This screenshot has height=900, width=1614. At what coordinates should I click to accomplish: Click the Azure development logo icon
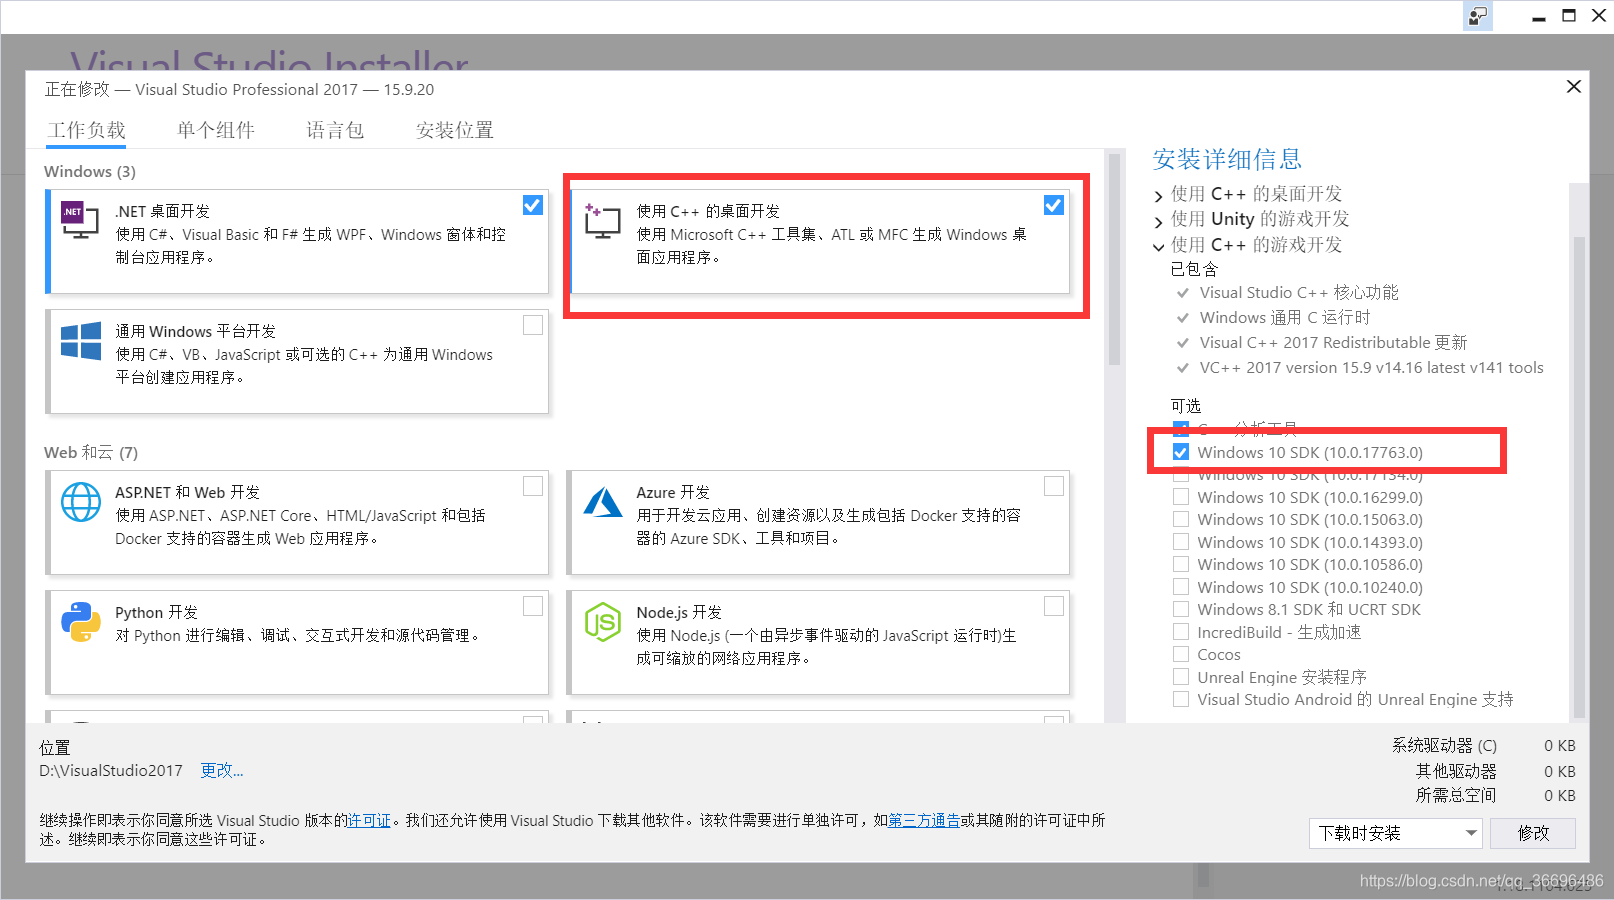pos(603,502)
